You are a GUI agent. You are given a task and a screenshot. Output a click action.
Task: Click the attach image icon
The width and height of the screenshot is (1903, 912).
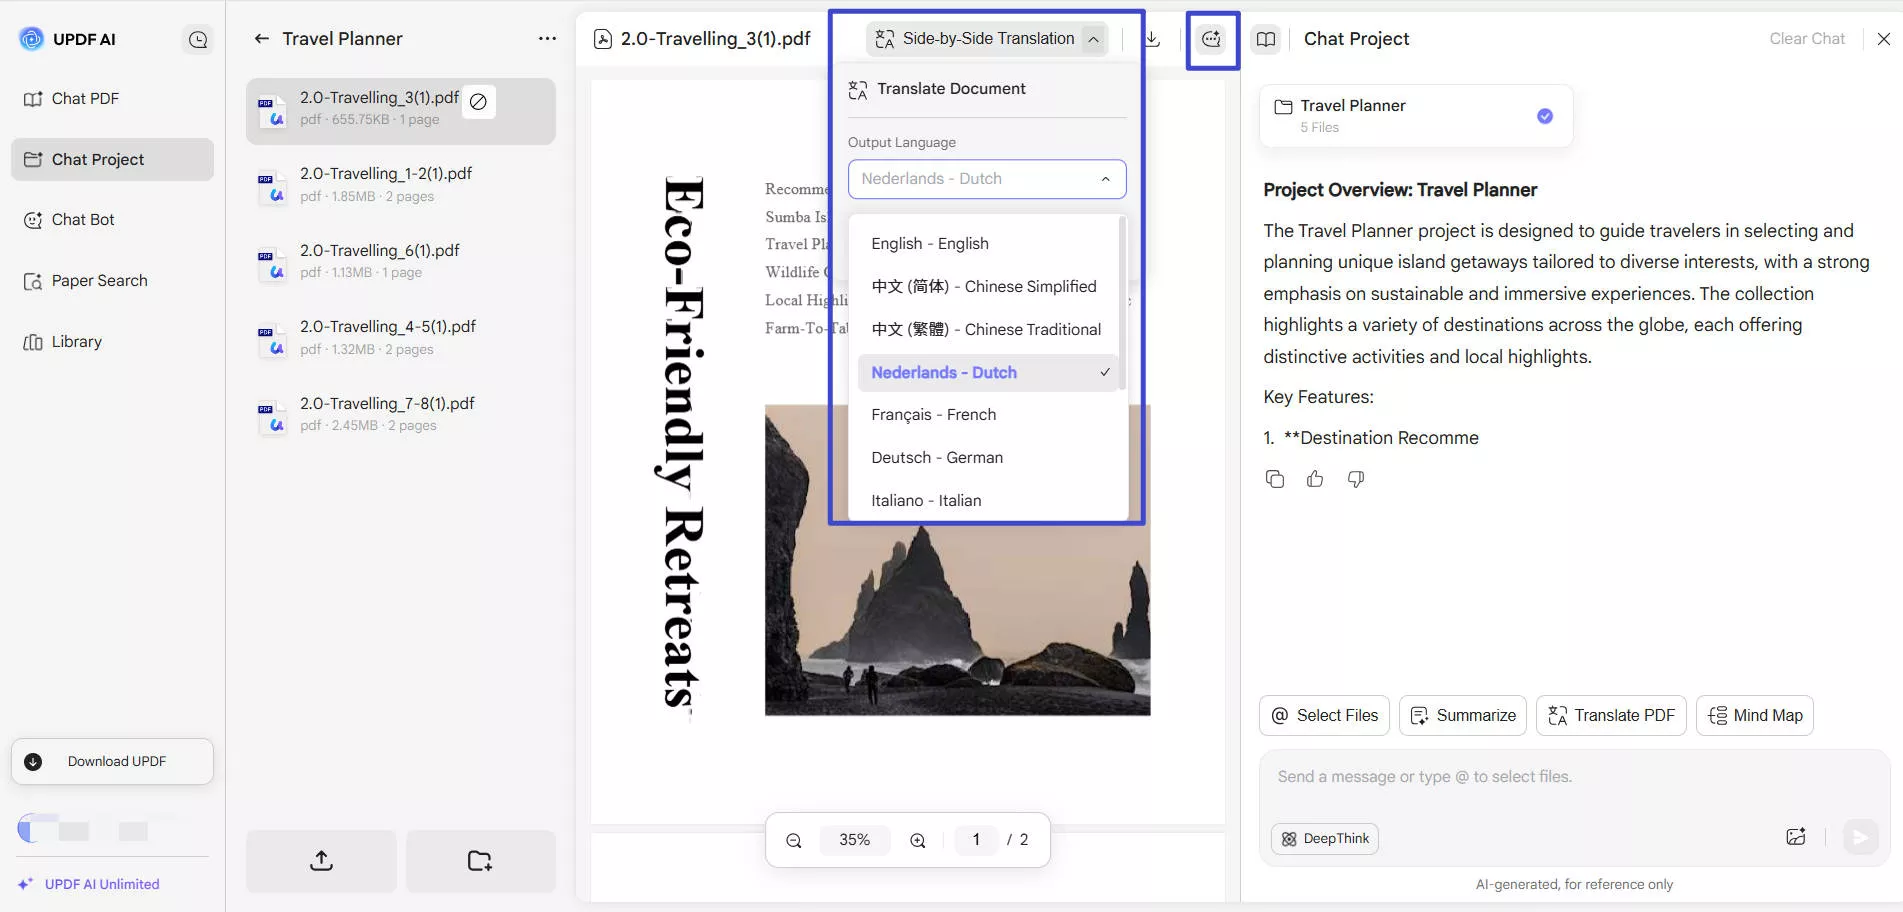click(1796, 837)
